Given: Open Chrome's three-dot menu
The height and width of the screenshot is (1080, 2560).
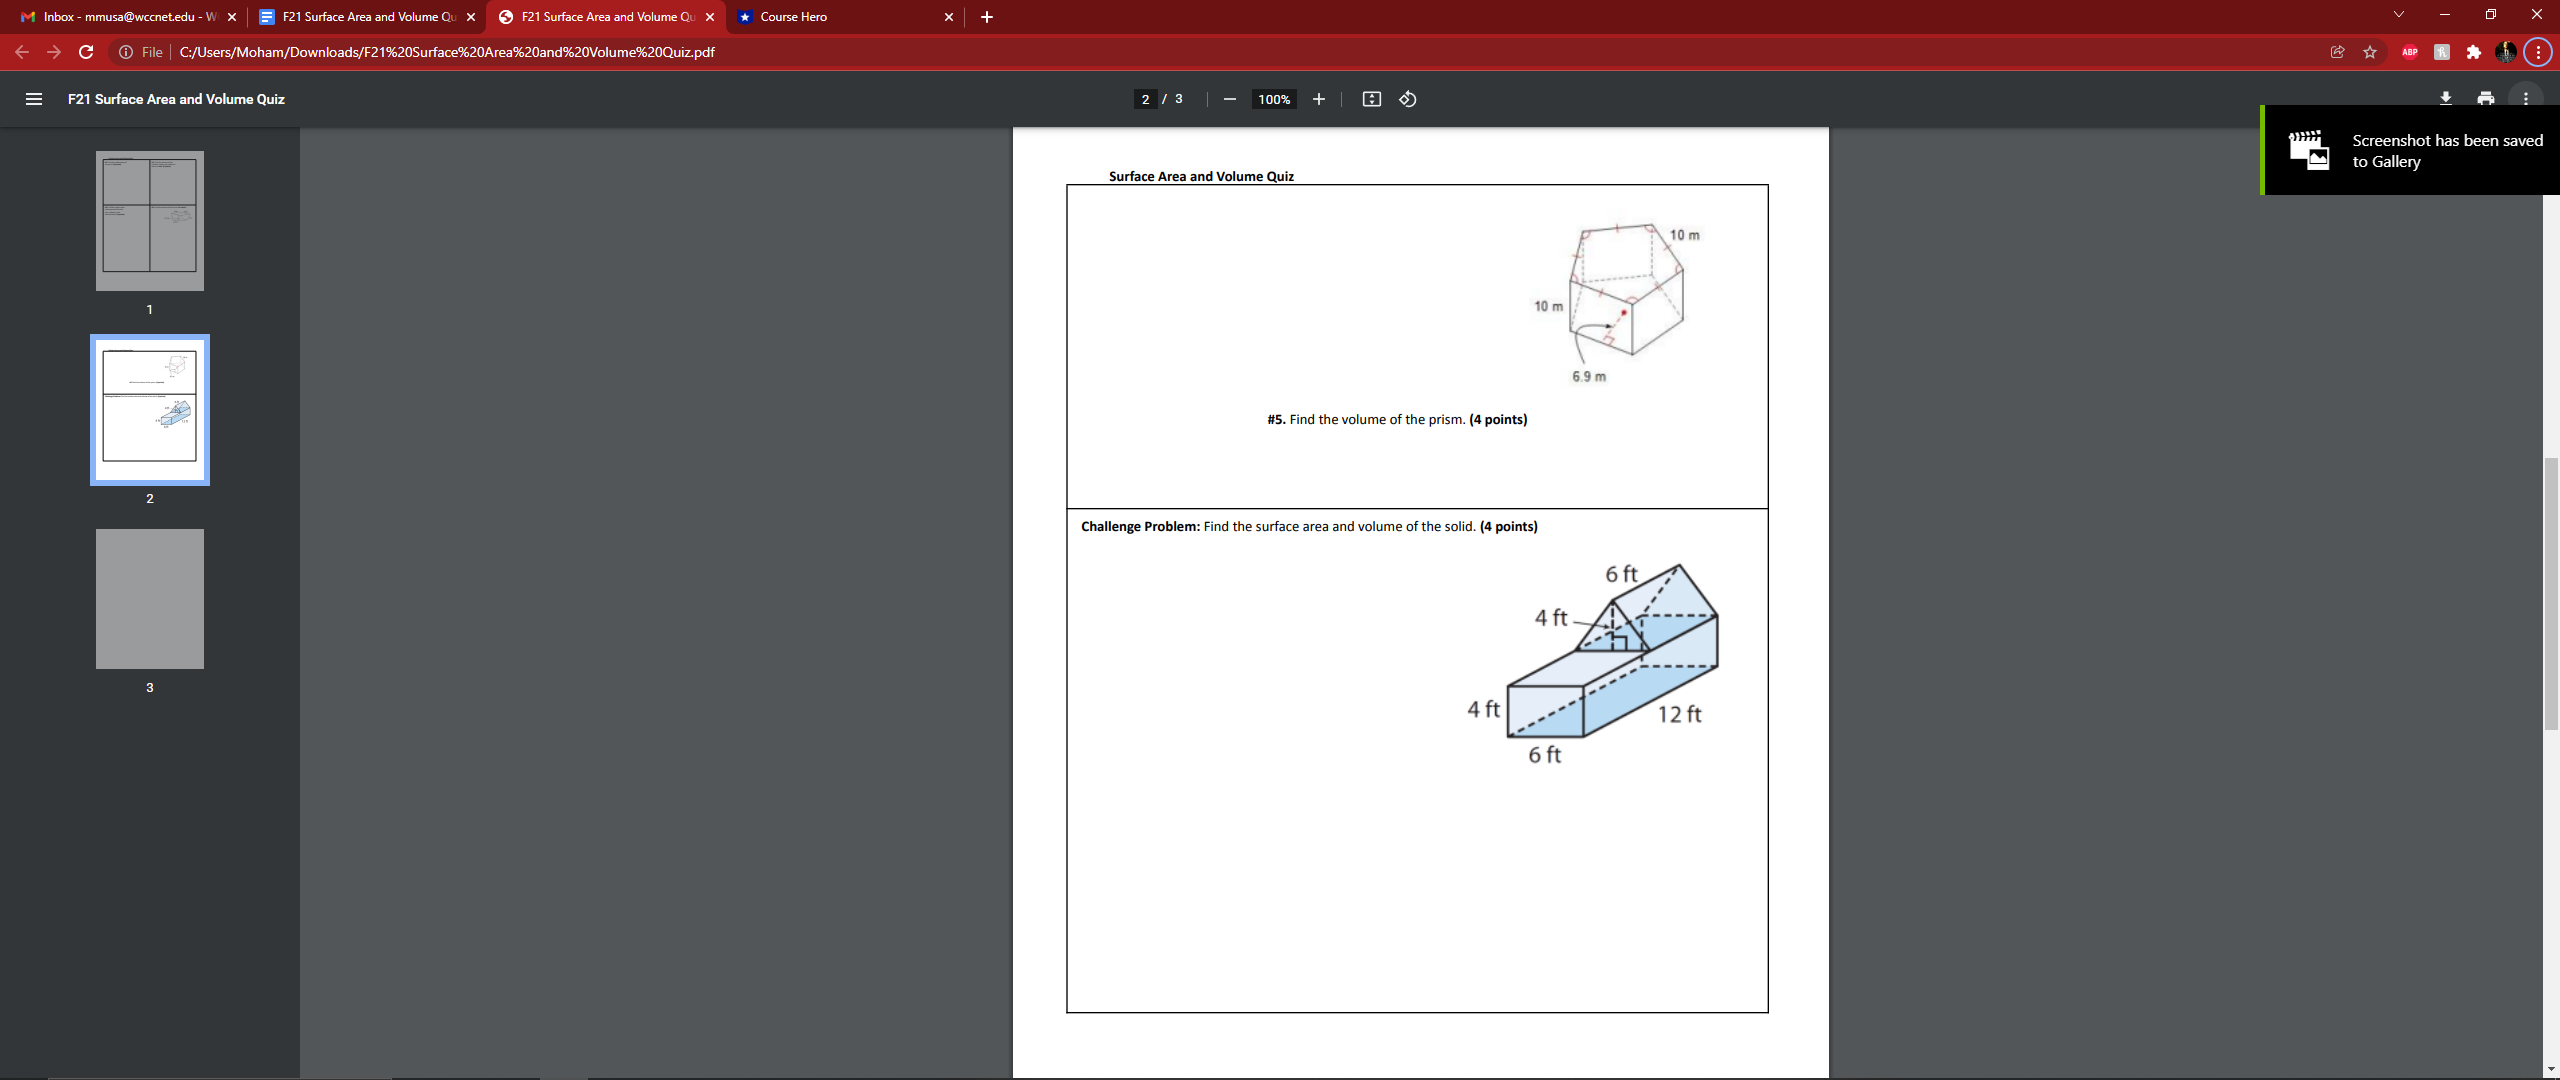Looking at the screenshot, I should click(2537, 52).
